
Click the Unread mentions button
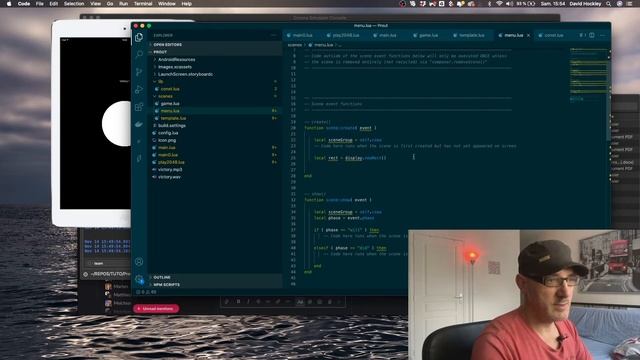pos(156,309)
